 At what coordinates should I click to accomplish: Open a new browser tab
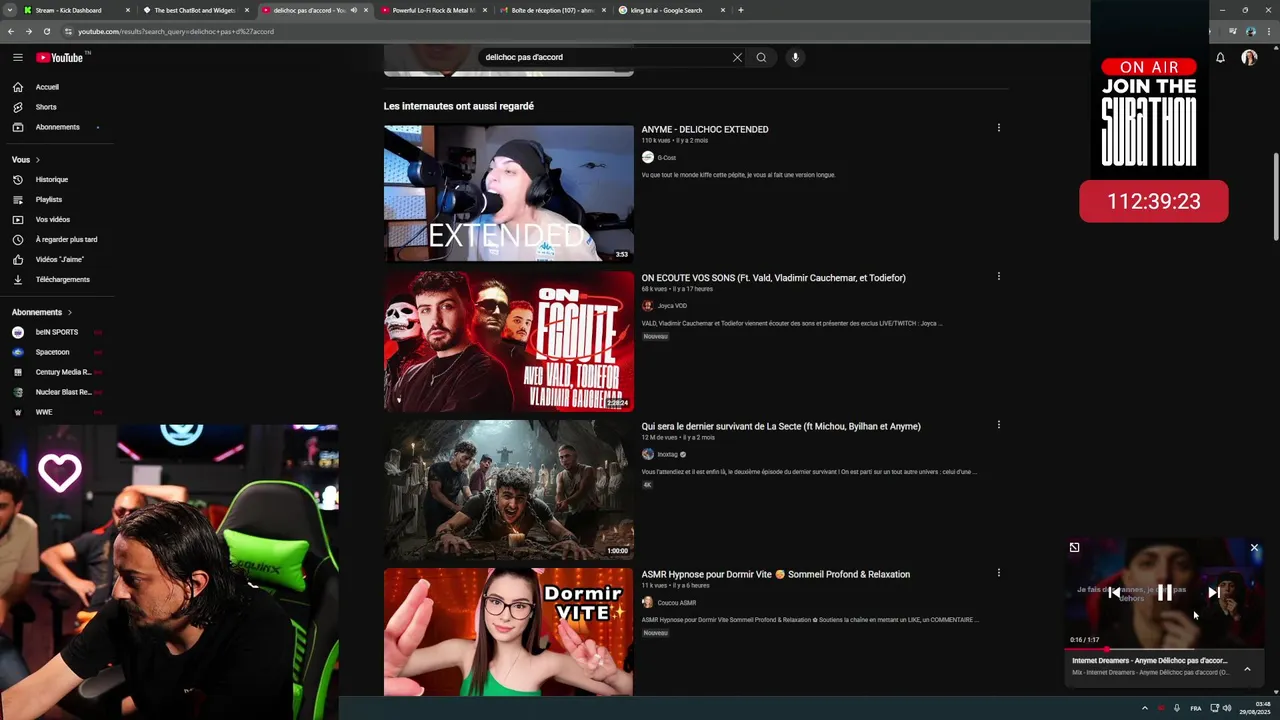[740, 10]
